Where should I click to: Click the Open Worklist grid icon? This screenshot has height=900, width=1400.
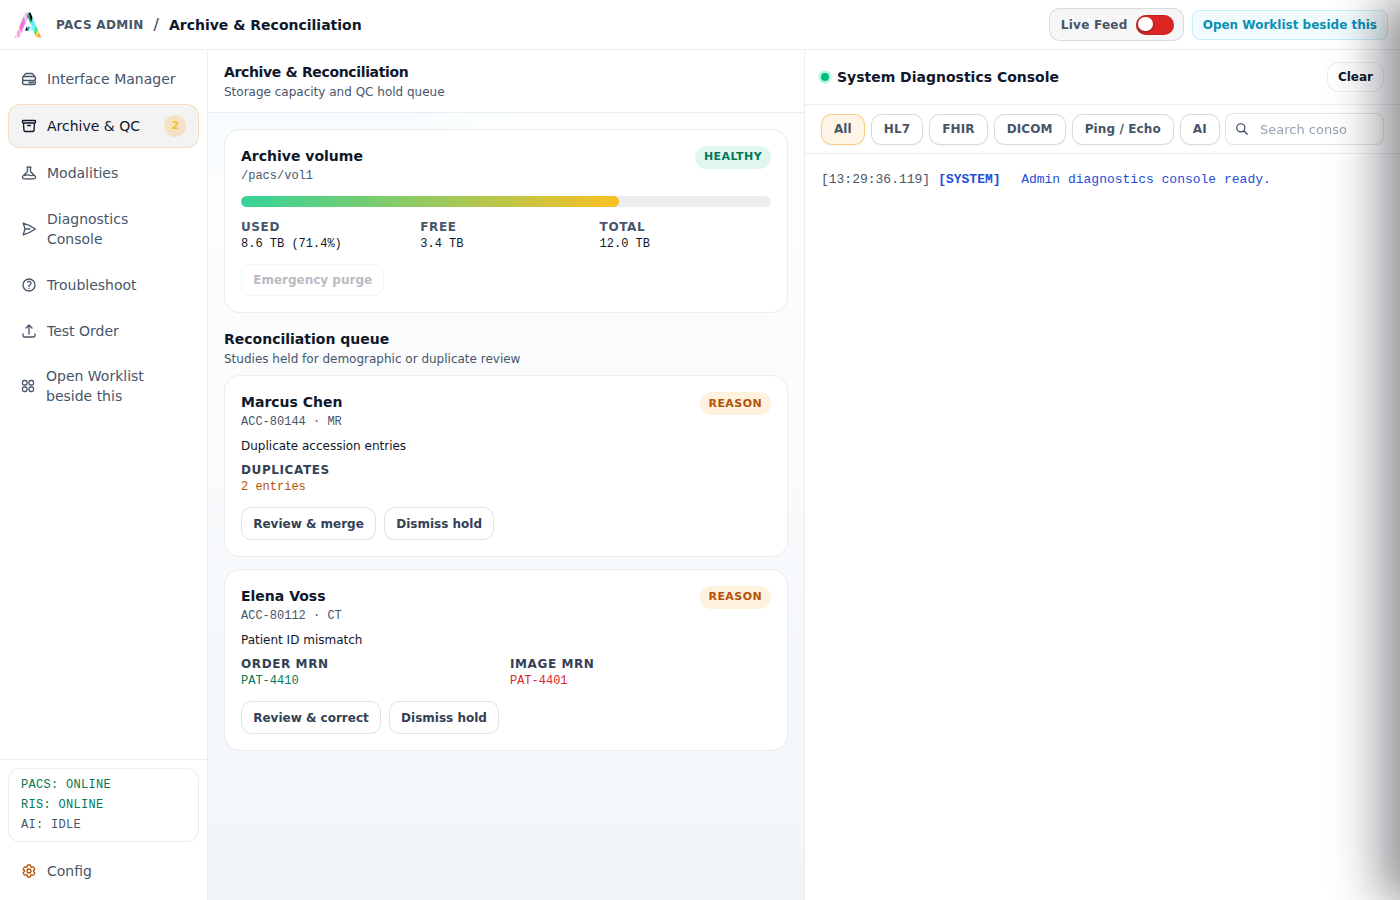[x=28, y=386]
